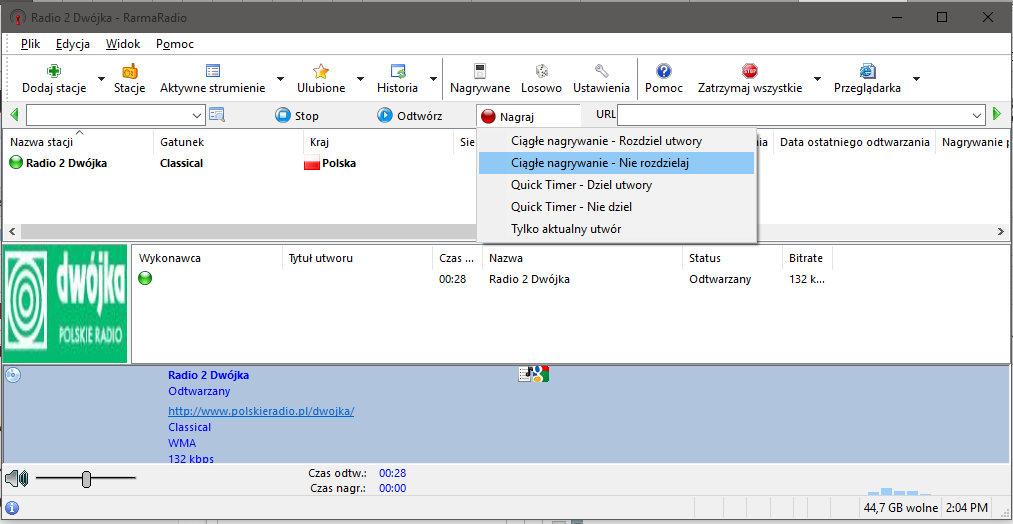Click the station list scroll left arrow
The height and width of the screenshot is (524, 1013).
[11, 231]
